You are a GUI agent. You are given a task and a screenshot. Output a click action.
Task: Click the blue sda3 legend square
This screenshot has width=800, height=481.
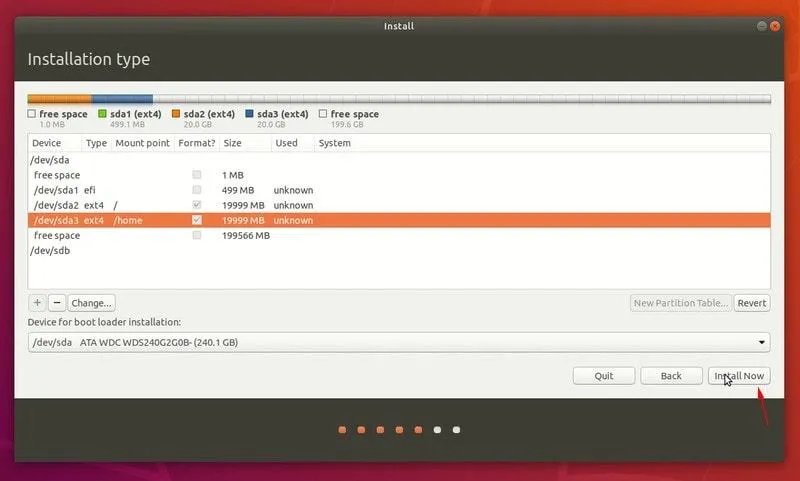coord(249,114)
